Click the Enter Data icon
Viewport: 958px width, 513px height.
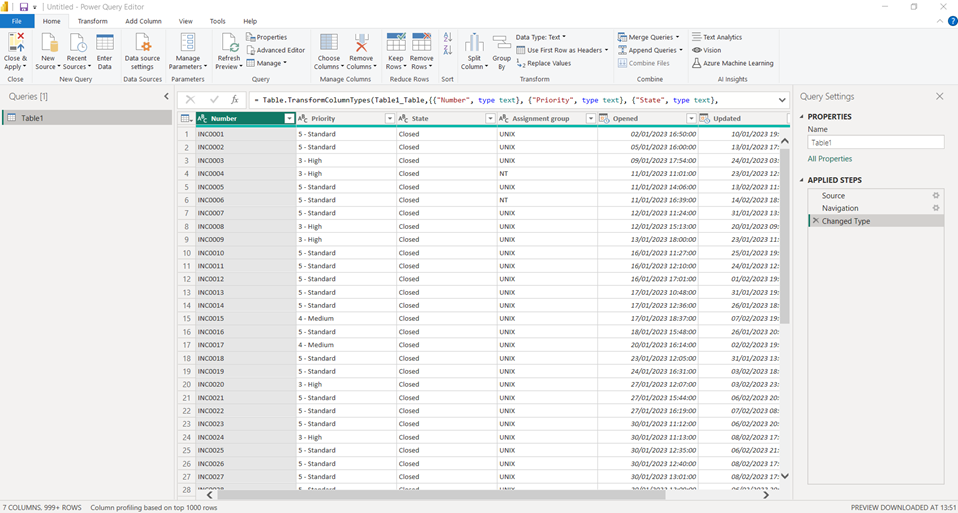[104, 43]
